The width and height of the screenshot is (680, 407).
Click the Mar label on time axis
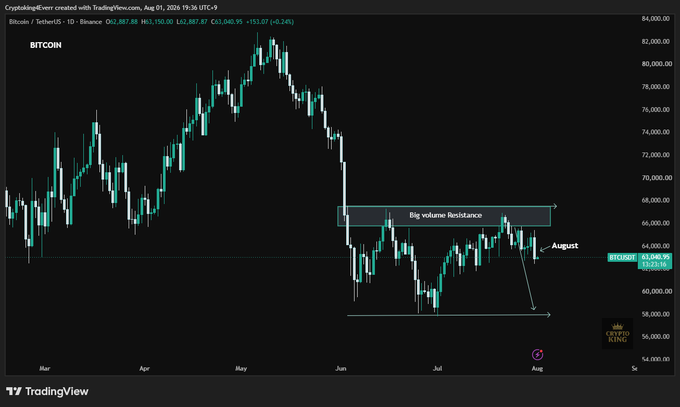click(x=45, y=368)
